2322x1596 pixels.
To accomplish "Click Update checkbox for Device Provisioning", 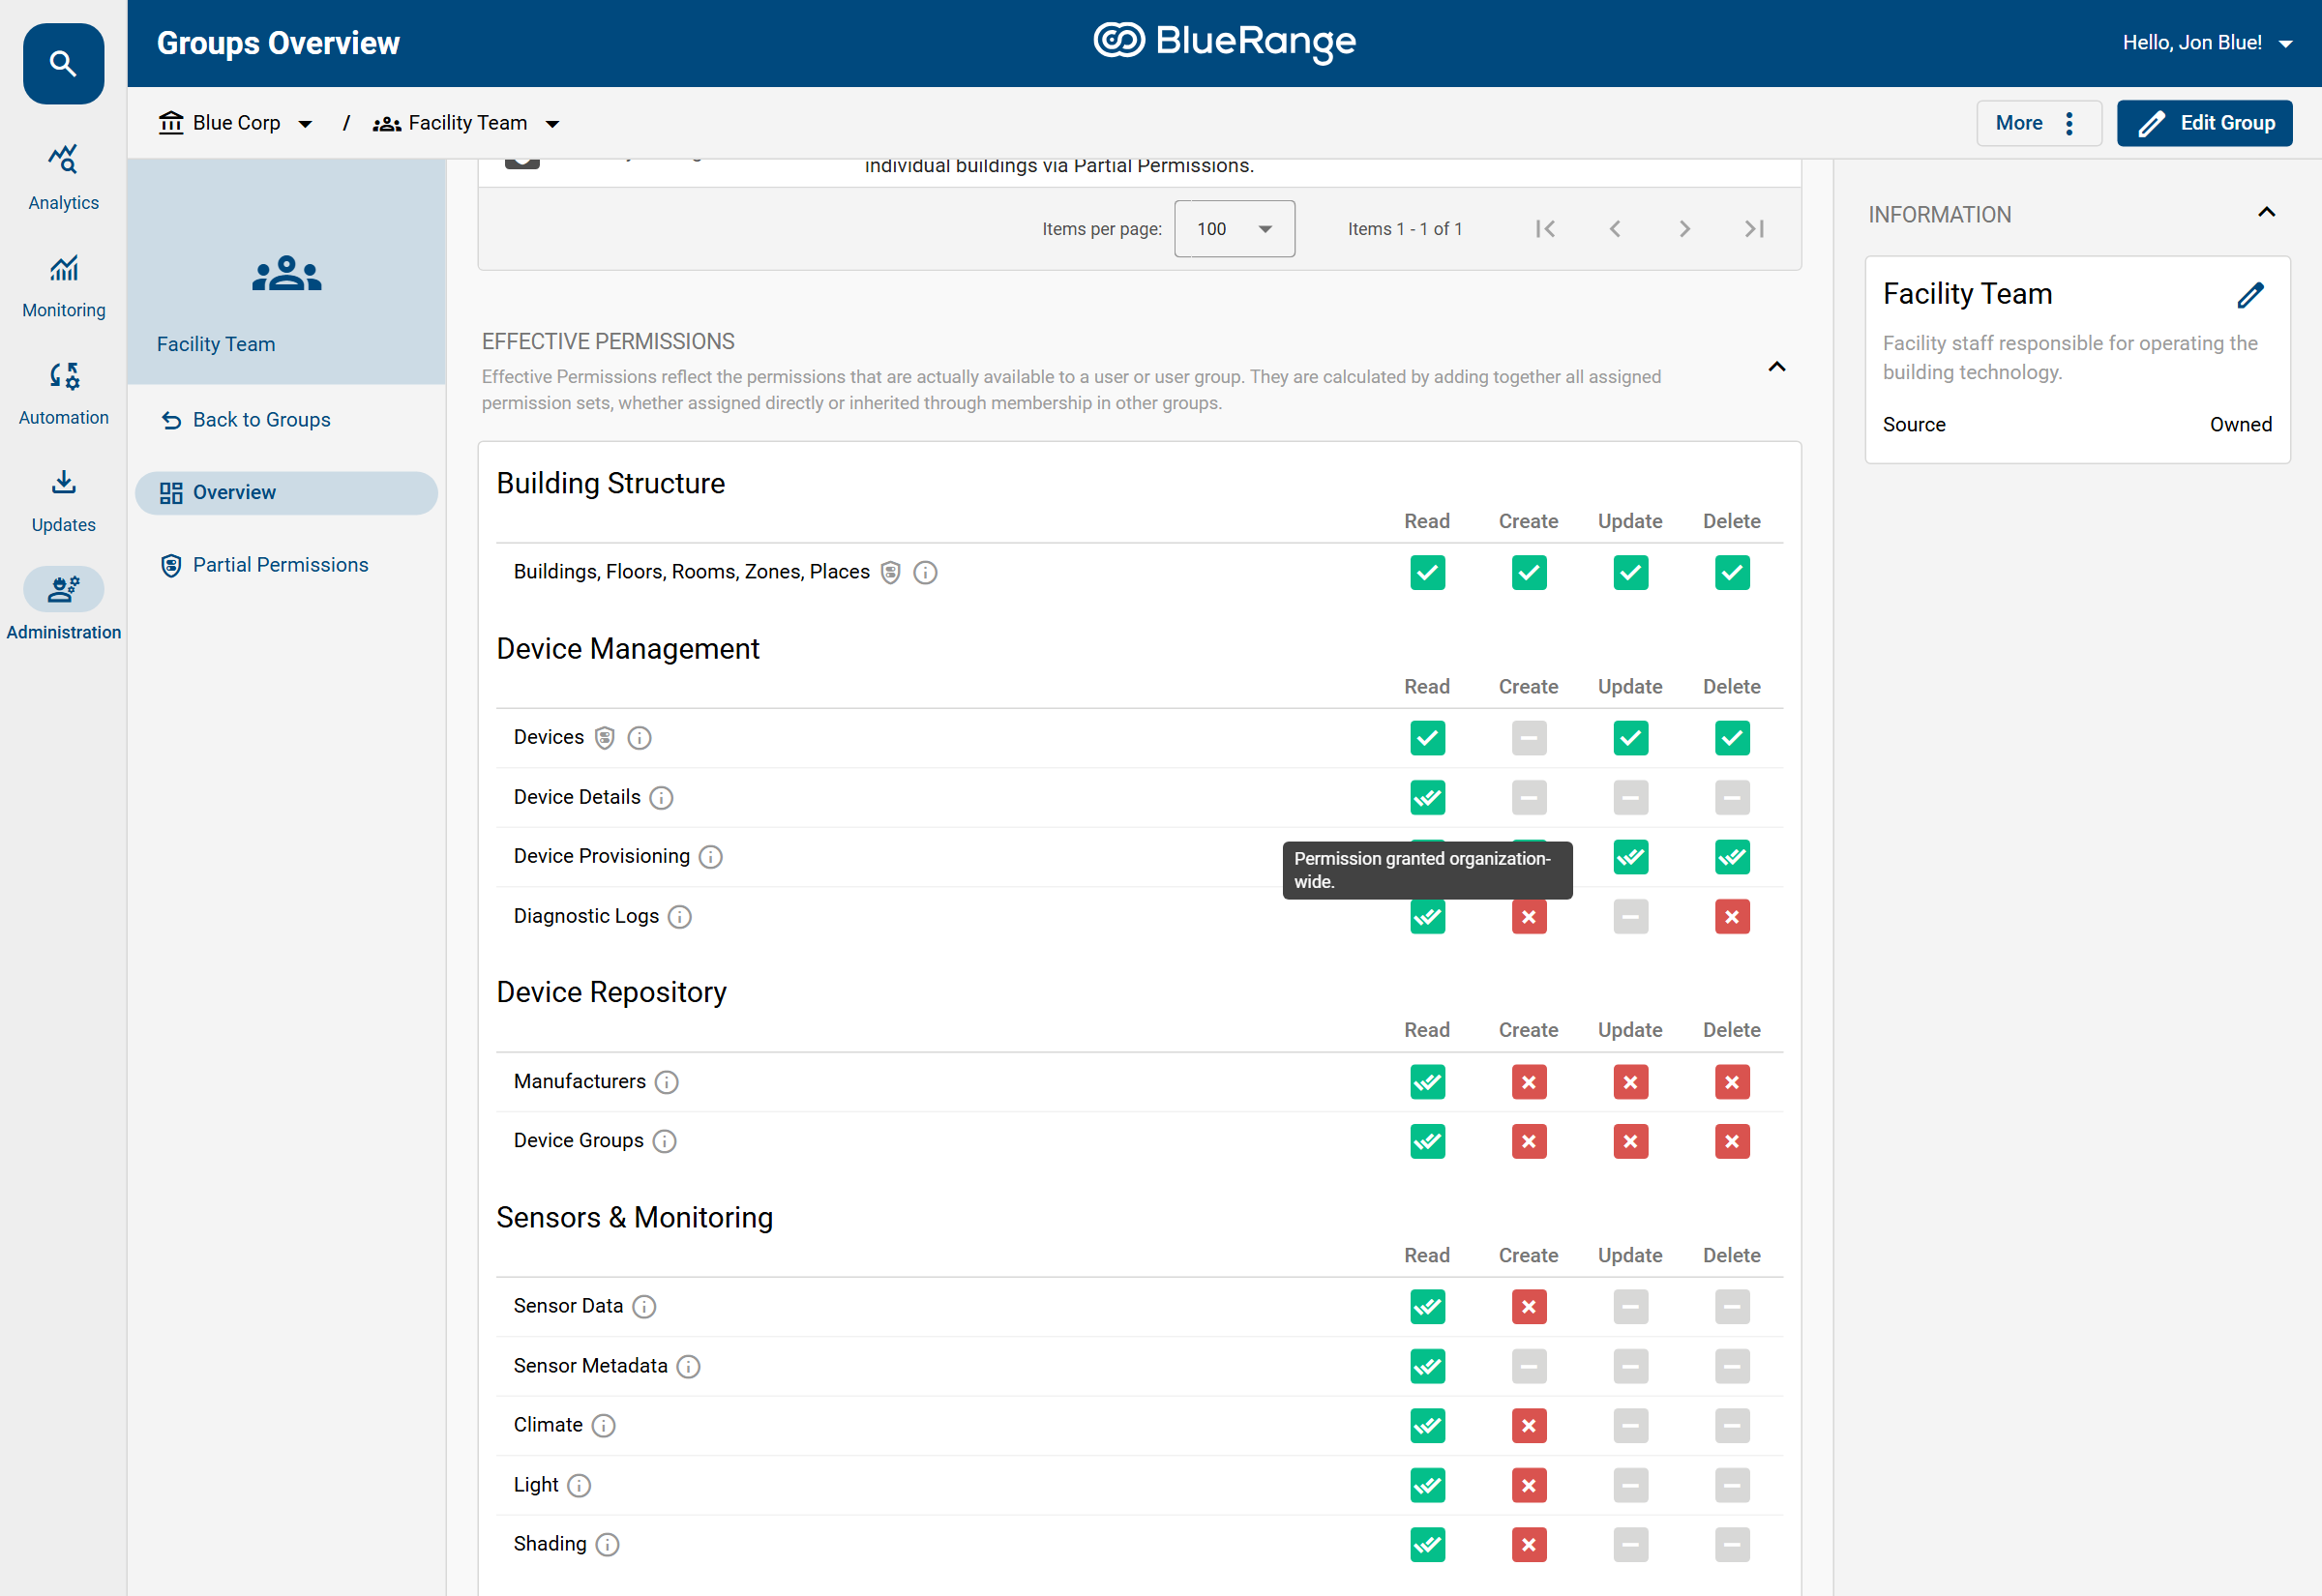I will 1630,857.
